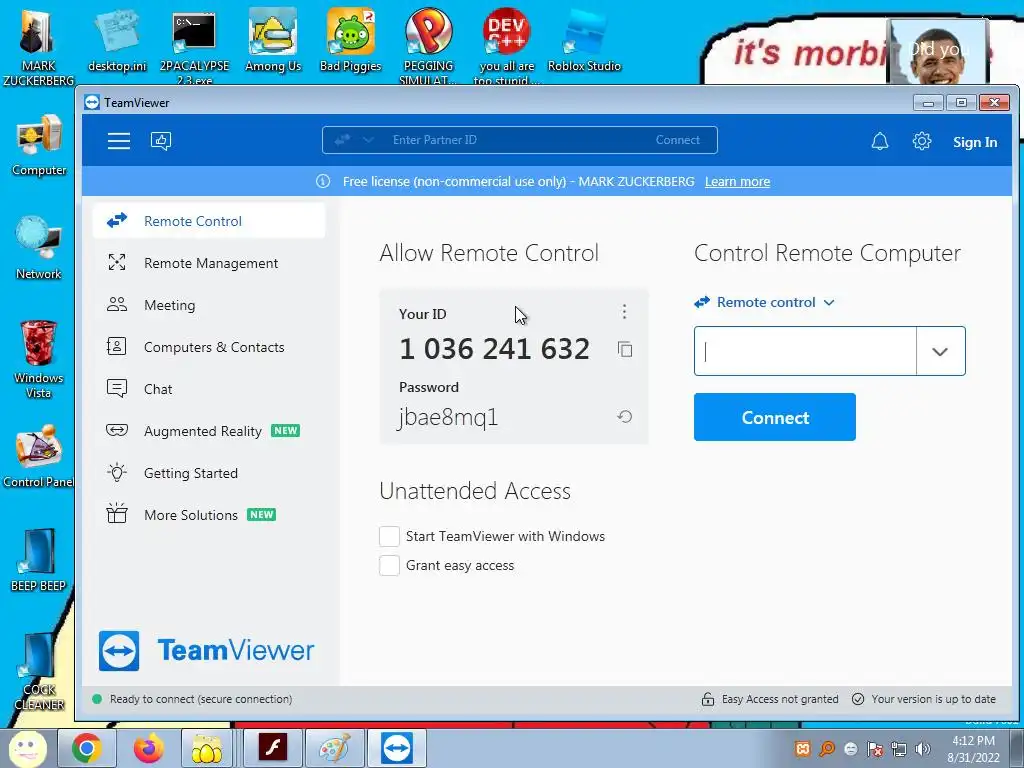Click the version up-to-date checkmark icon

click(x=857, y=699)
